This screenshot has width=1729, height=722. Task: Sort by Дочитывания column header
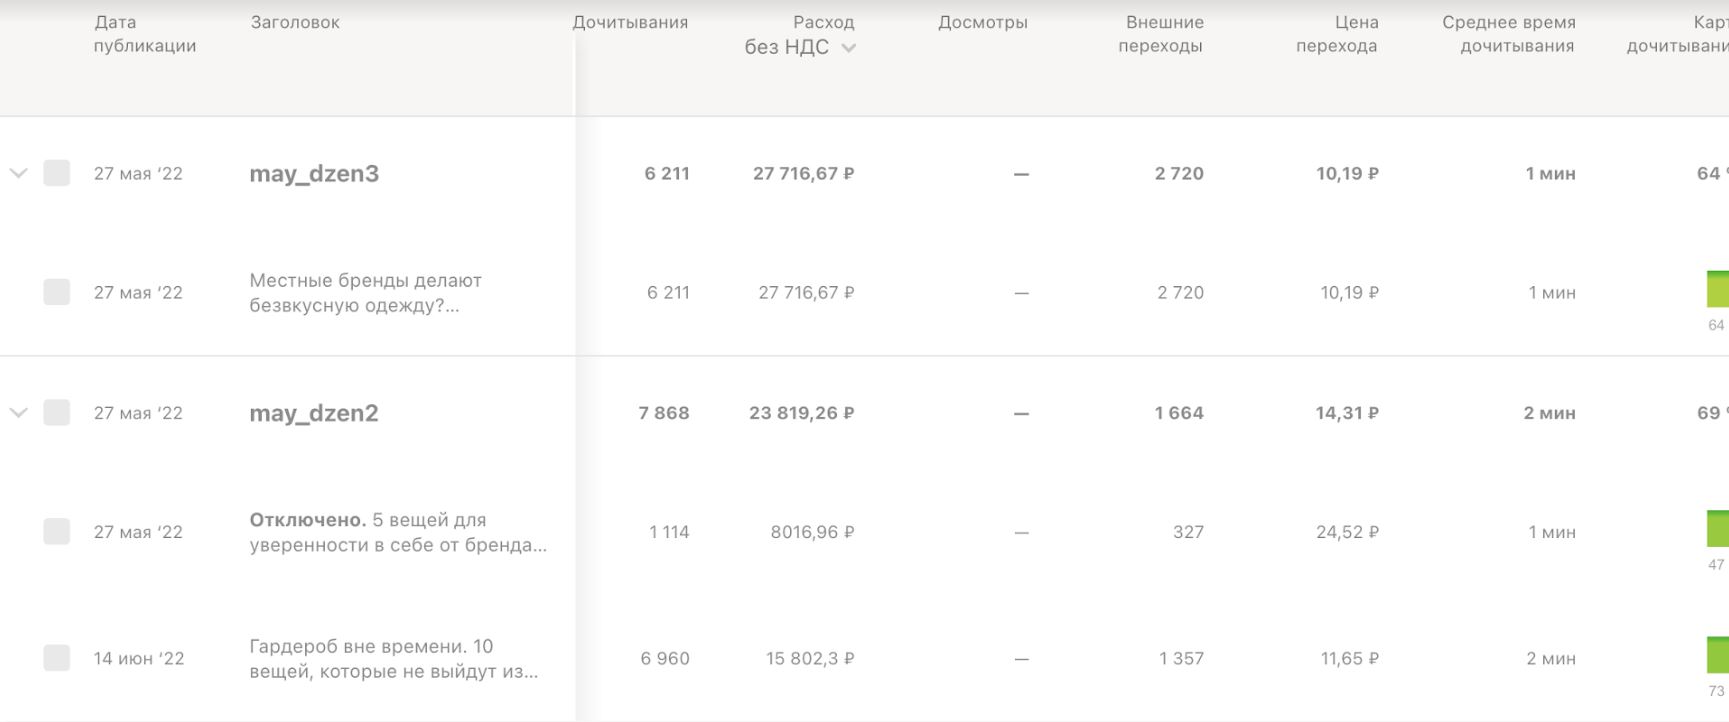(630, 23)
